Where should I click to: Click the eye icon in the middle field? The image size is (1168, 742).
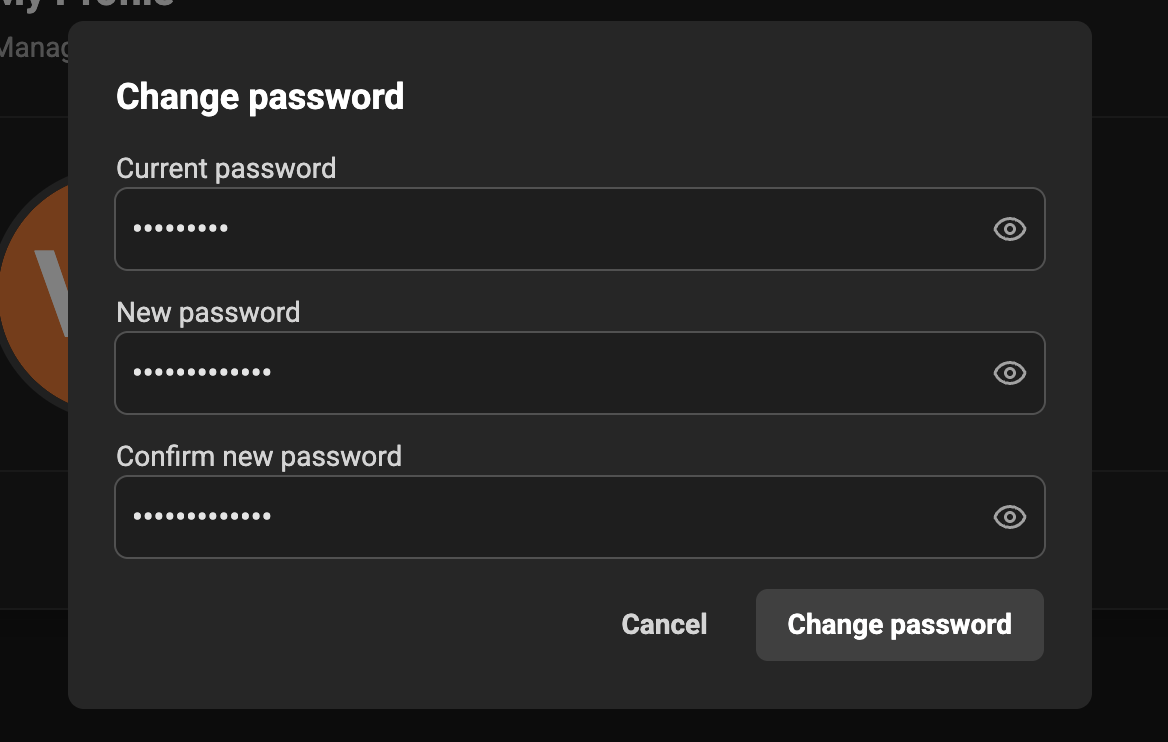point(1009,373)
